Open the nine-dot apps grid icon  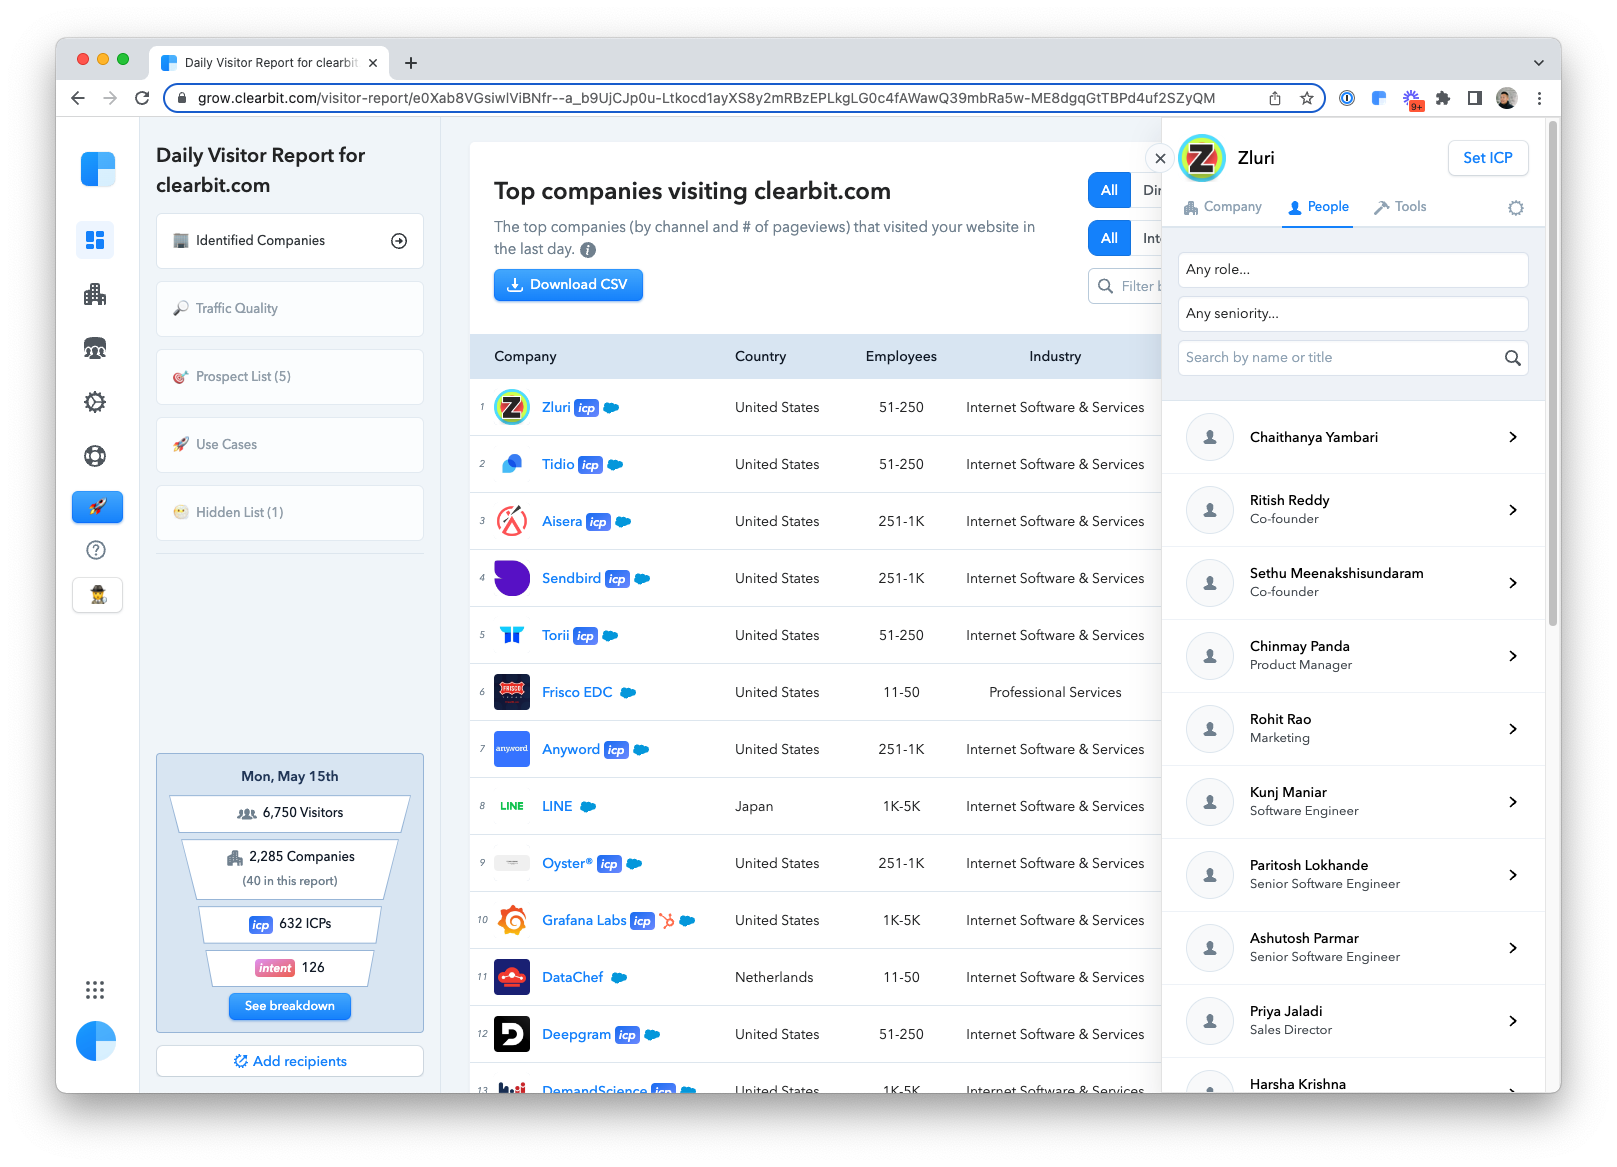[95, 990]
